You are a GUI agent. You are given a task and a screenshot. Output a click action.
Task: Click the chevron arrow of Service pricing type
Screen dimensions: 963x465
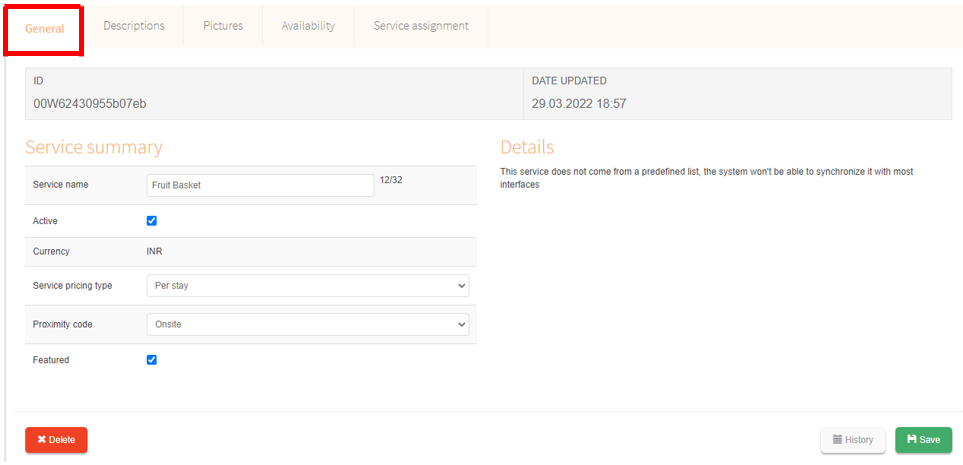(x=461, y=286)
